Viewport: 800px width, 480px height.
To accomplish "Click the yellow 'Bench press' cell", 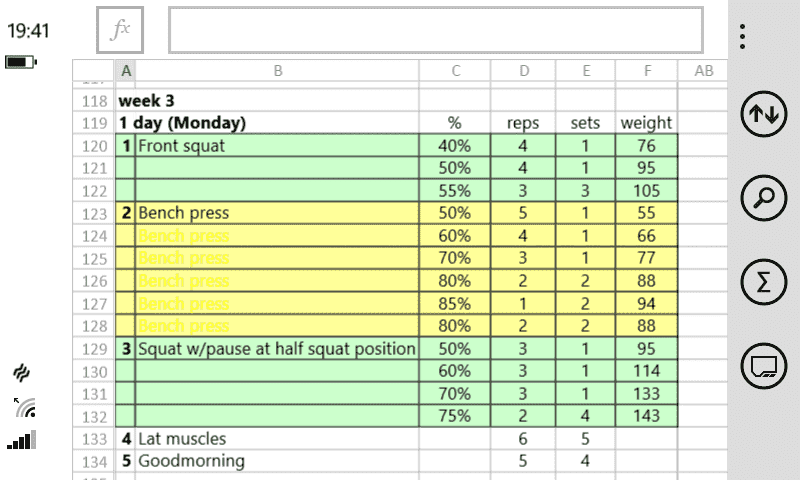I will [x=276, y=213].
